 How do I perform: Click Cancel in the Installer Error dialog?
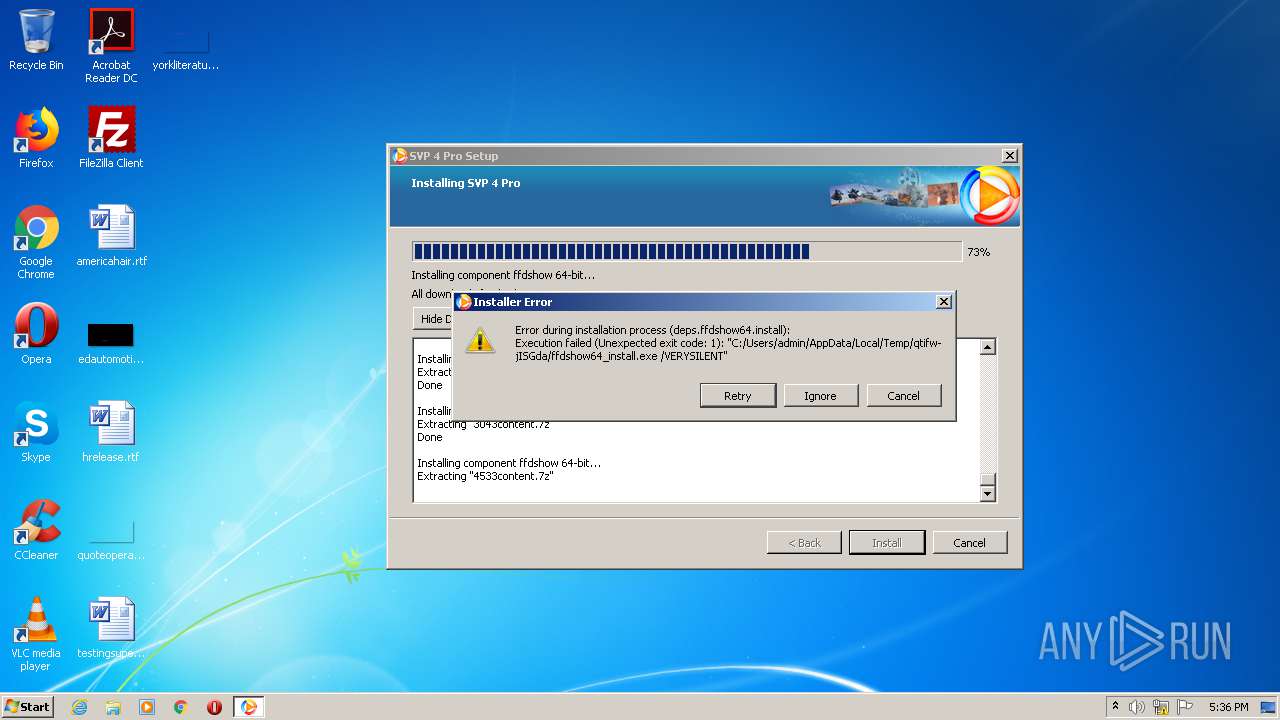[903, 396]
